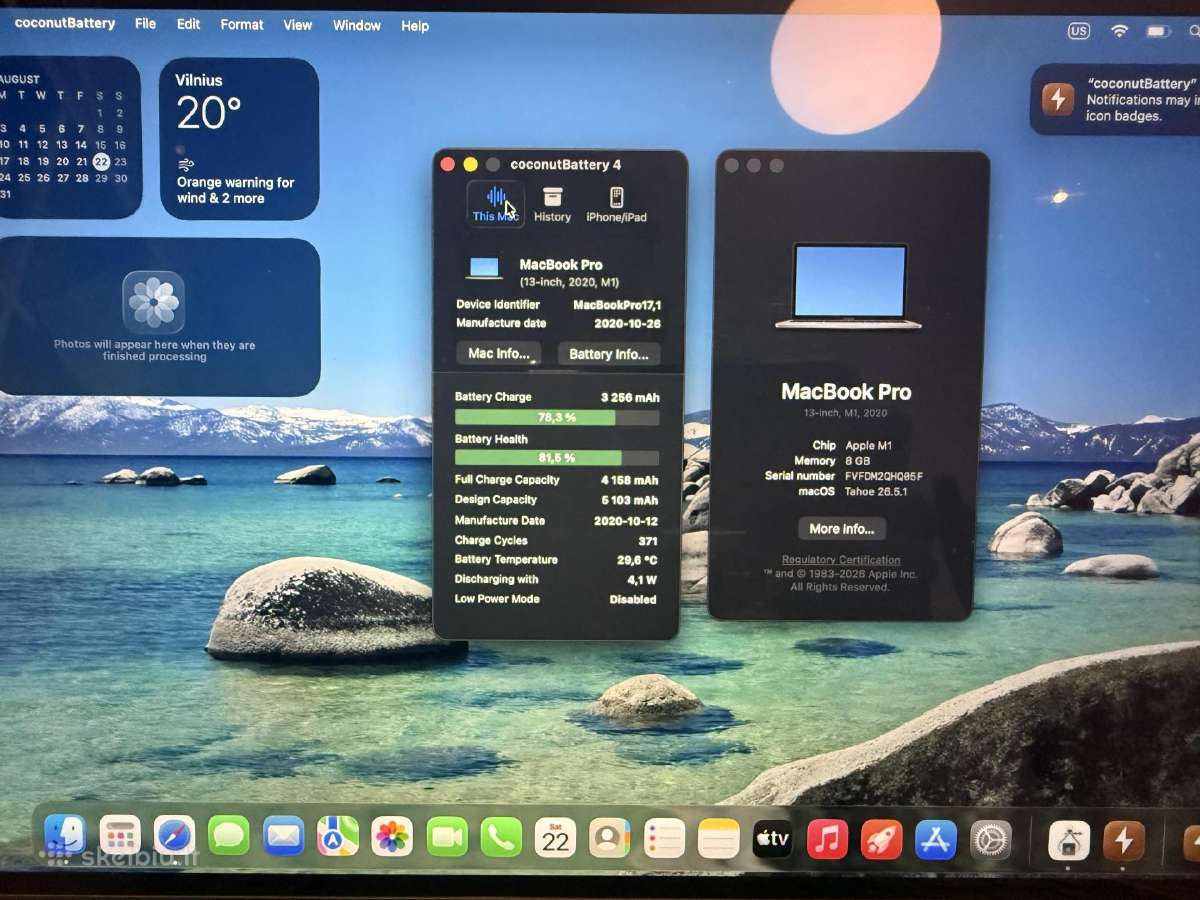Screen dimensions: 1200x900
Task: Open Finder from the Dock
Action: tap(65, 835)
